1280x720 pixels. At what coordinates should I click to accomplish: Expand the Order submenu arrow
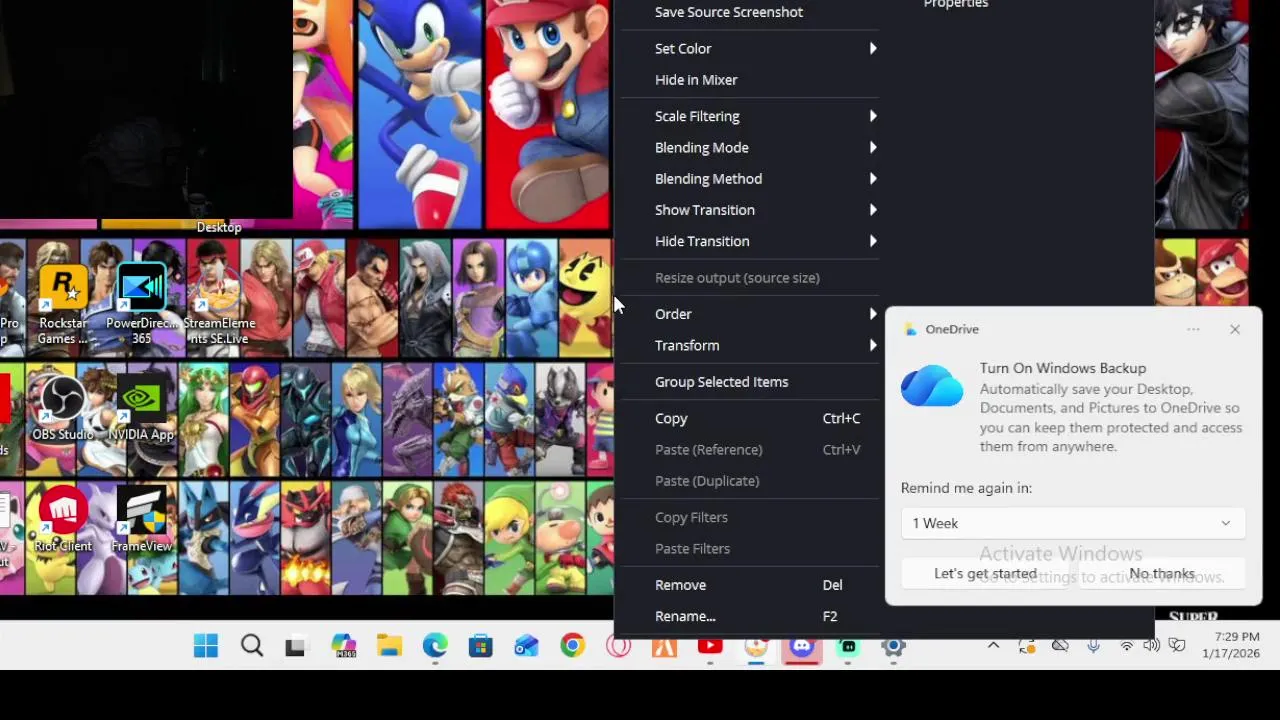[x=873, y=314]
